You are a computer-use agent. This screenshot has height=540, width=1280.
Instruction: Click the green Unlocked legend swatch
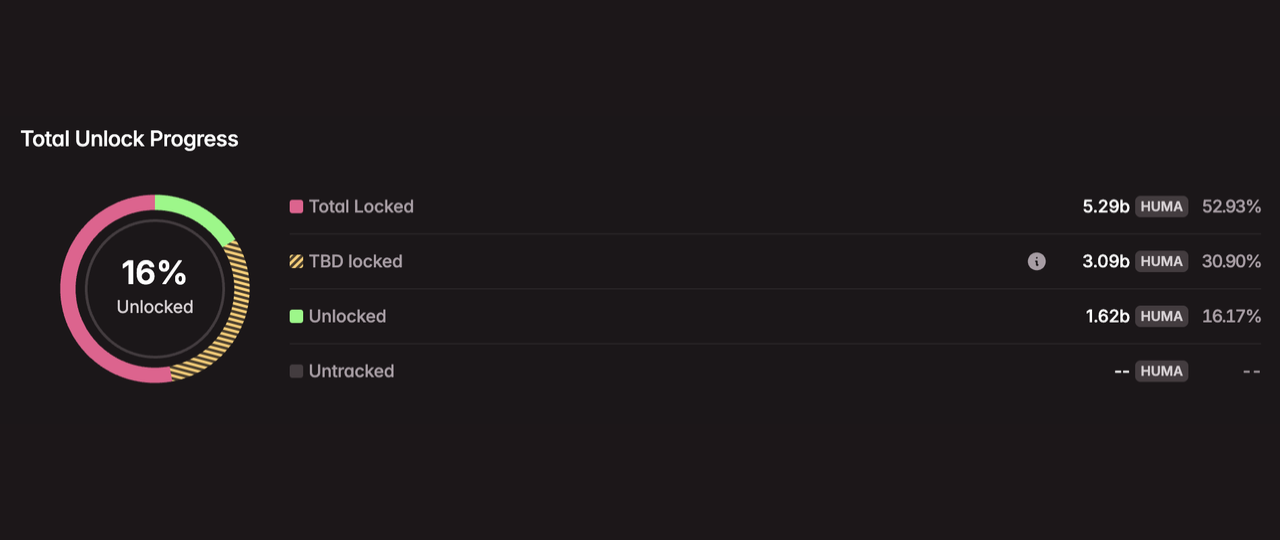point(296,316)
